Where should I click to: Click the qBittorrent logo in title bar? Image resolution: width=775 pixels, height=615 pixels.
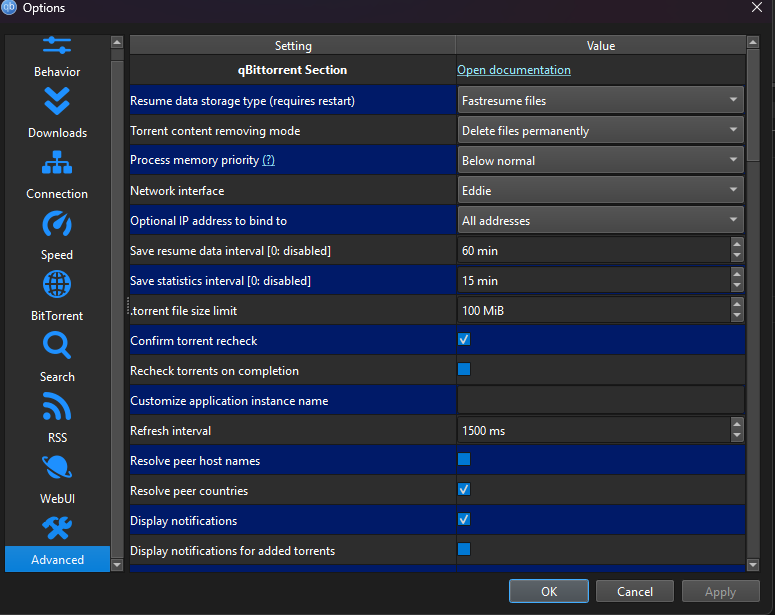point(8,7)
